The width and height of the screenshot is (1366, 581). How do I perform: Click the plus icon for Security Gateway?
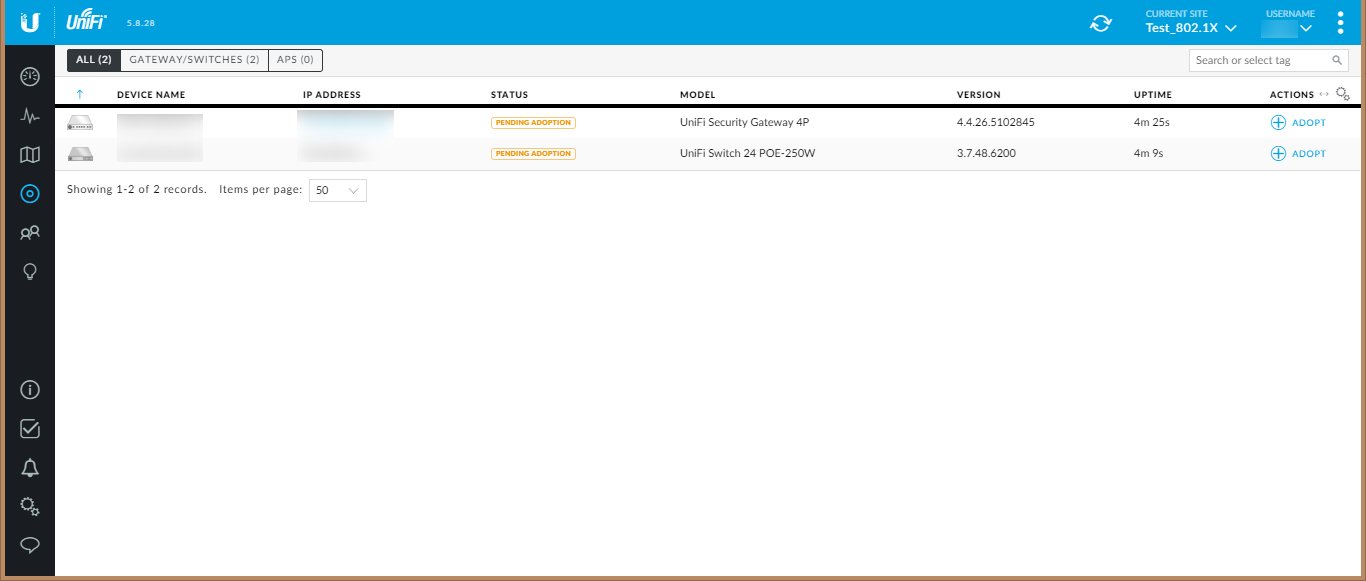[1278, 122]
